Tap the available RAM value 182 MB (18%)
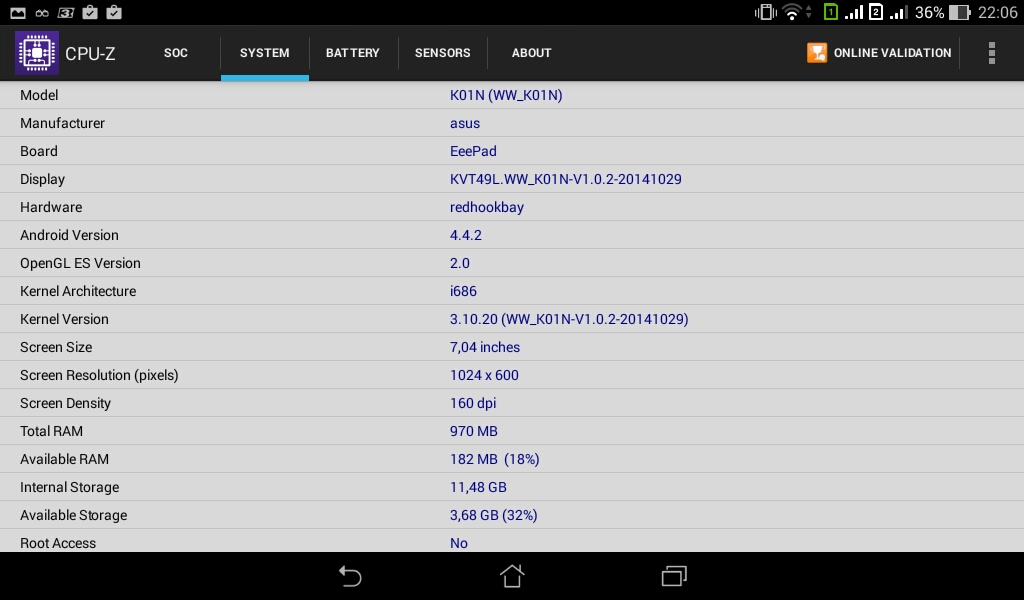Screen dimensions: 1024x600 coord(494,460)
